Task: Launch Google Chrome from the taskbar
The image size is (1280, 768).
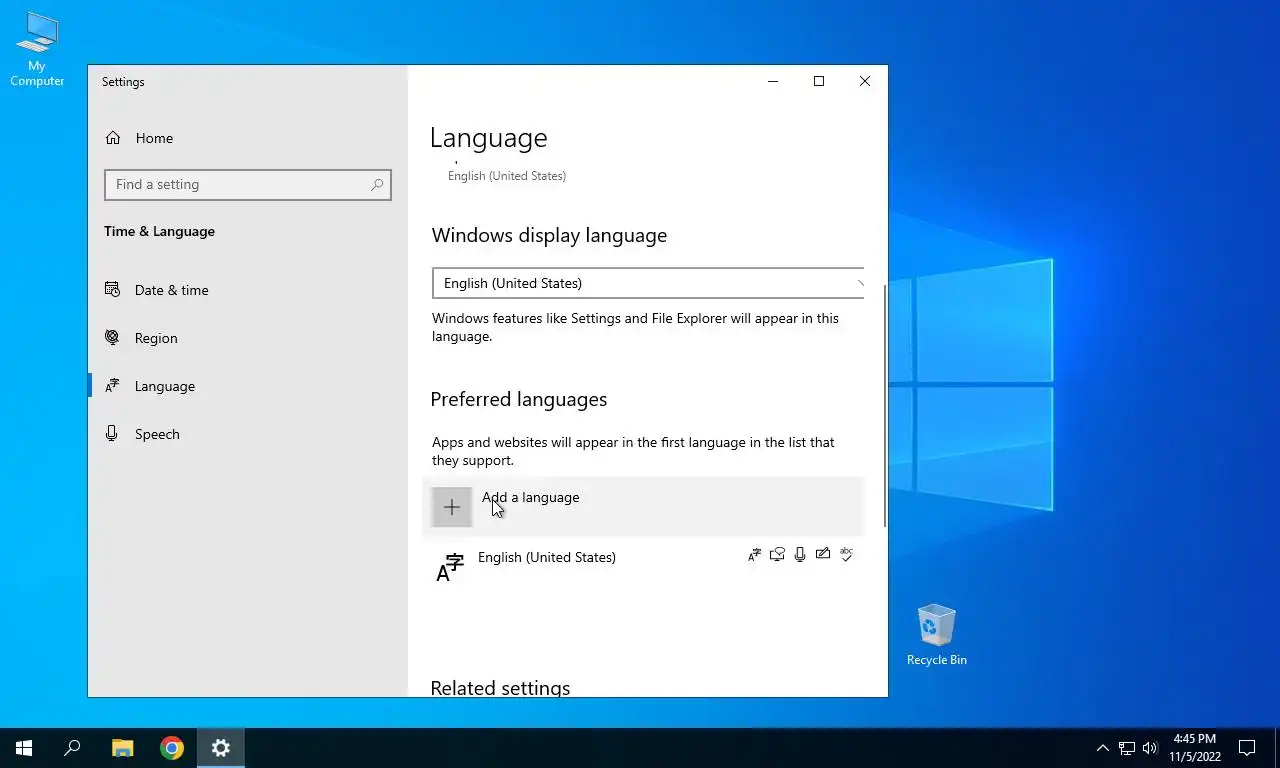Action: [x=172, y=748]
